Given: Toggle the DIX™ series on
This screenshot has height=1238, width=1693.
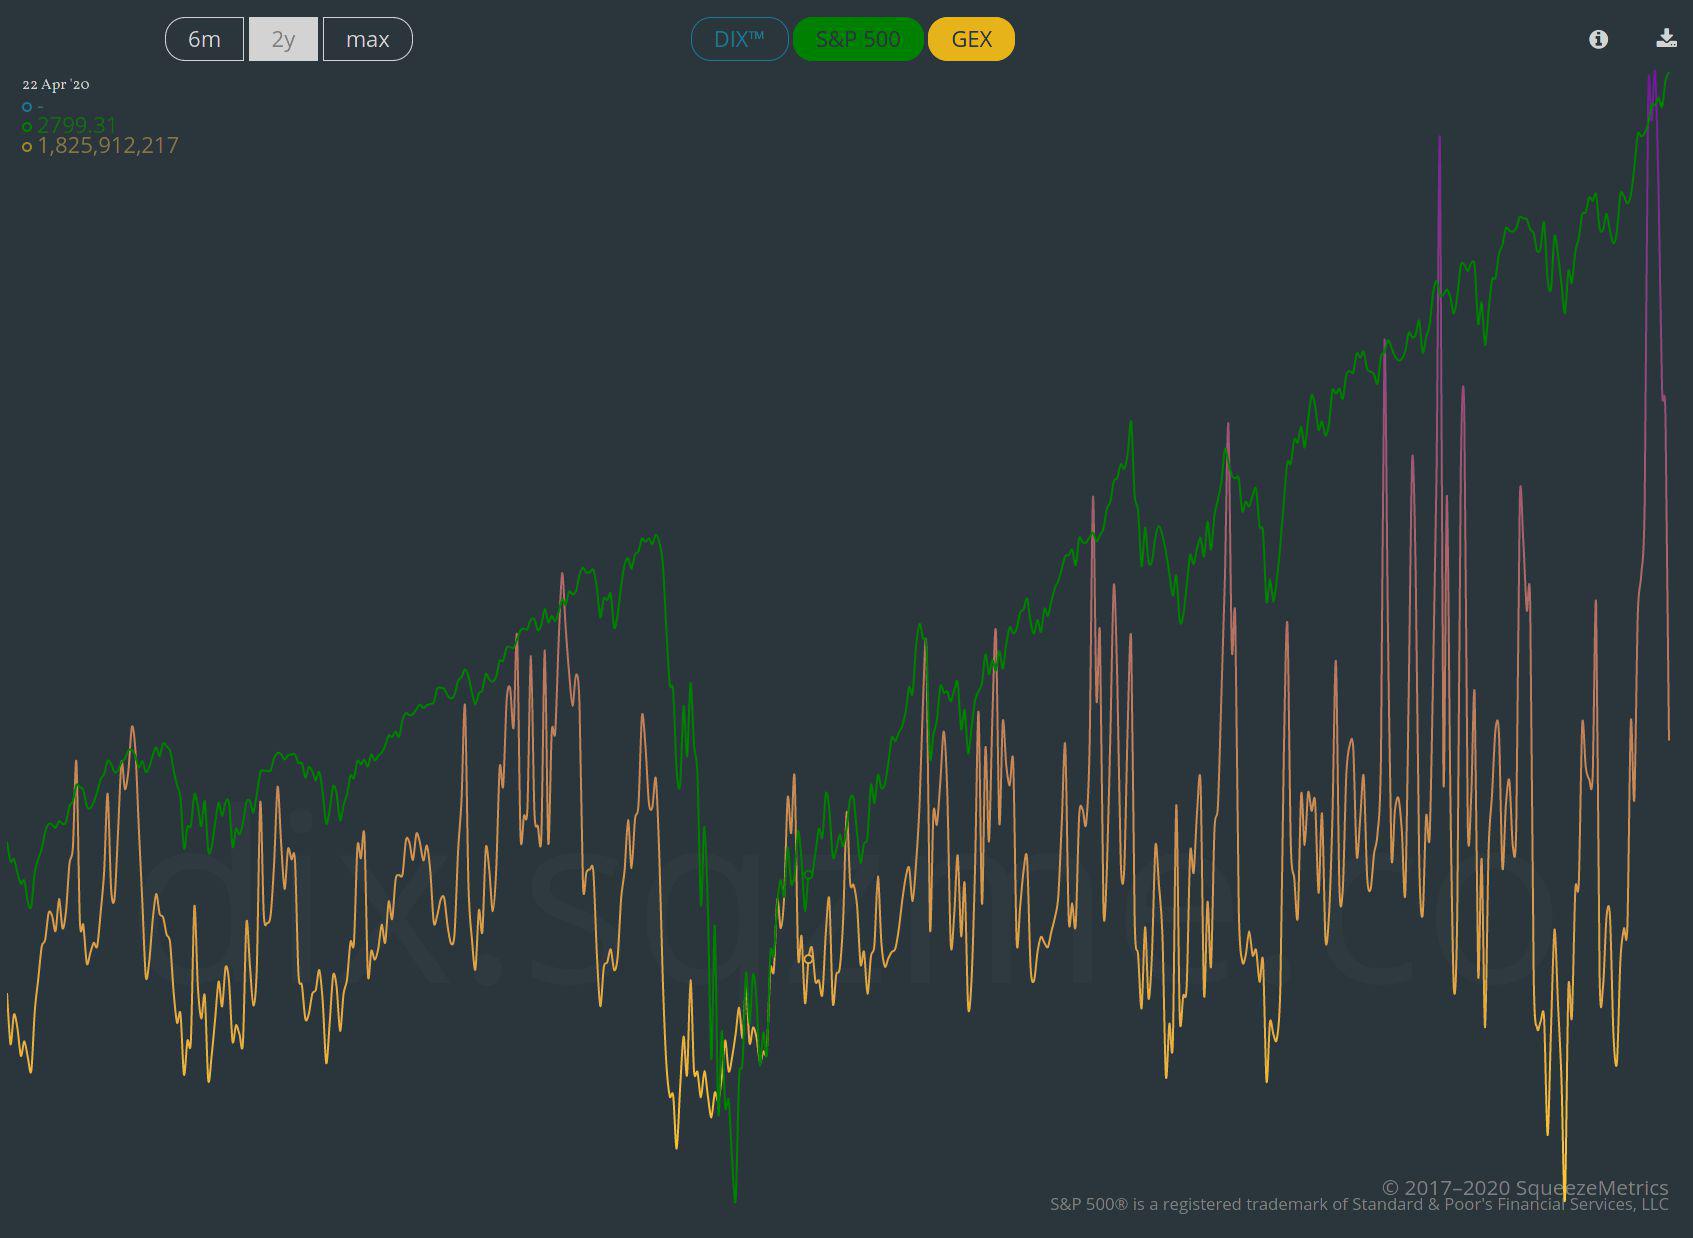Looking at the screenshot, I should 739,39.
